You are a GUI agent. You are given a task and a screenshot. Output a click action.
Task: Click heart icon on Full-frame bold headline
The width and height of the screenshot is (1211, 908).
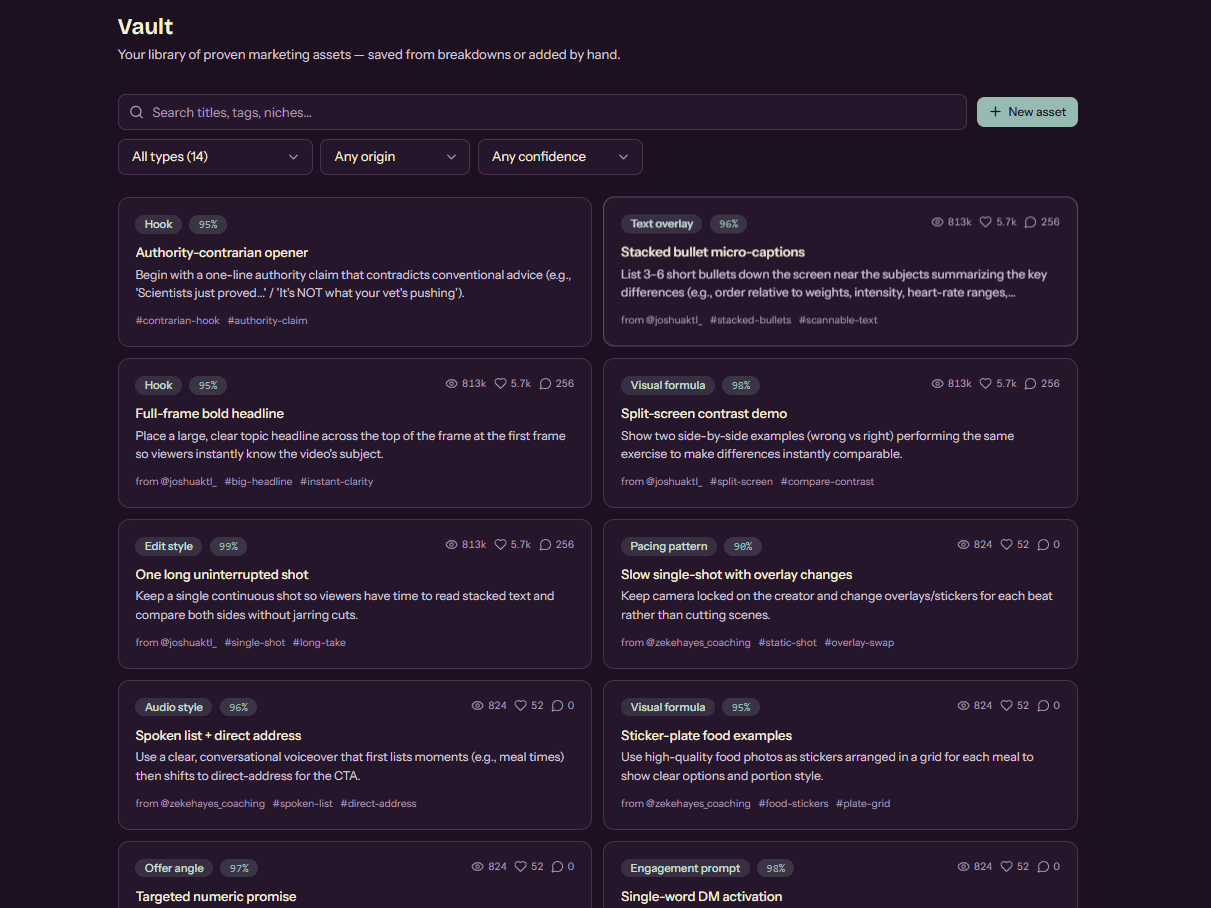click(x=500, y=384)
